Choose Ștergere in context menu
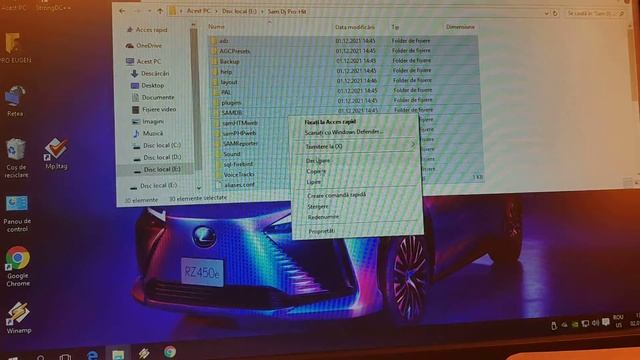This screenshot has width=640, height=360. [318, 207]
